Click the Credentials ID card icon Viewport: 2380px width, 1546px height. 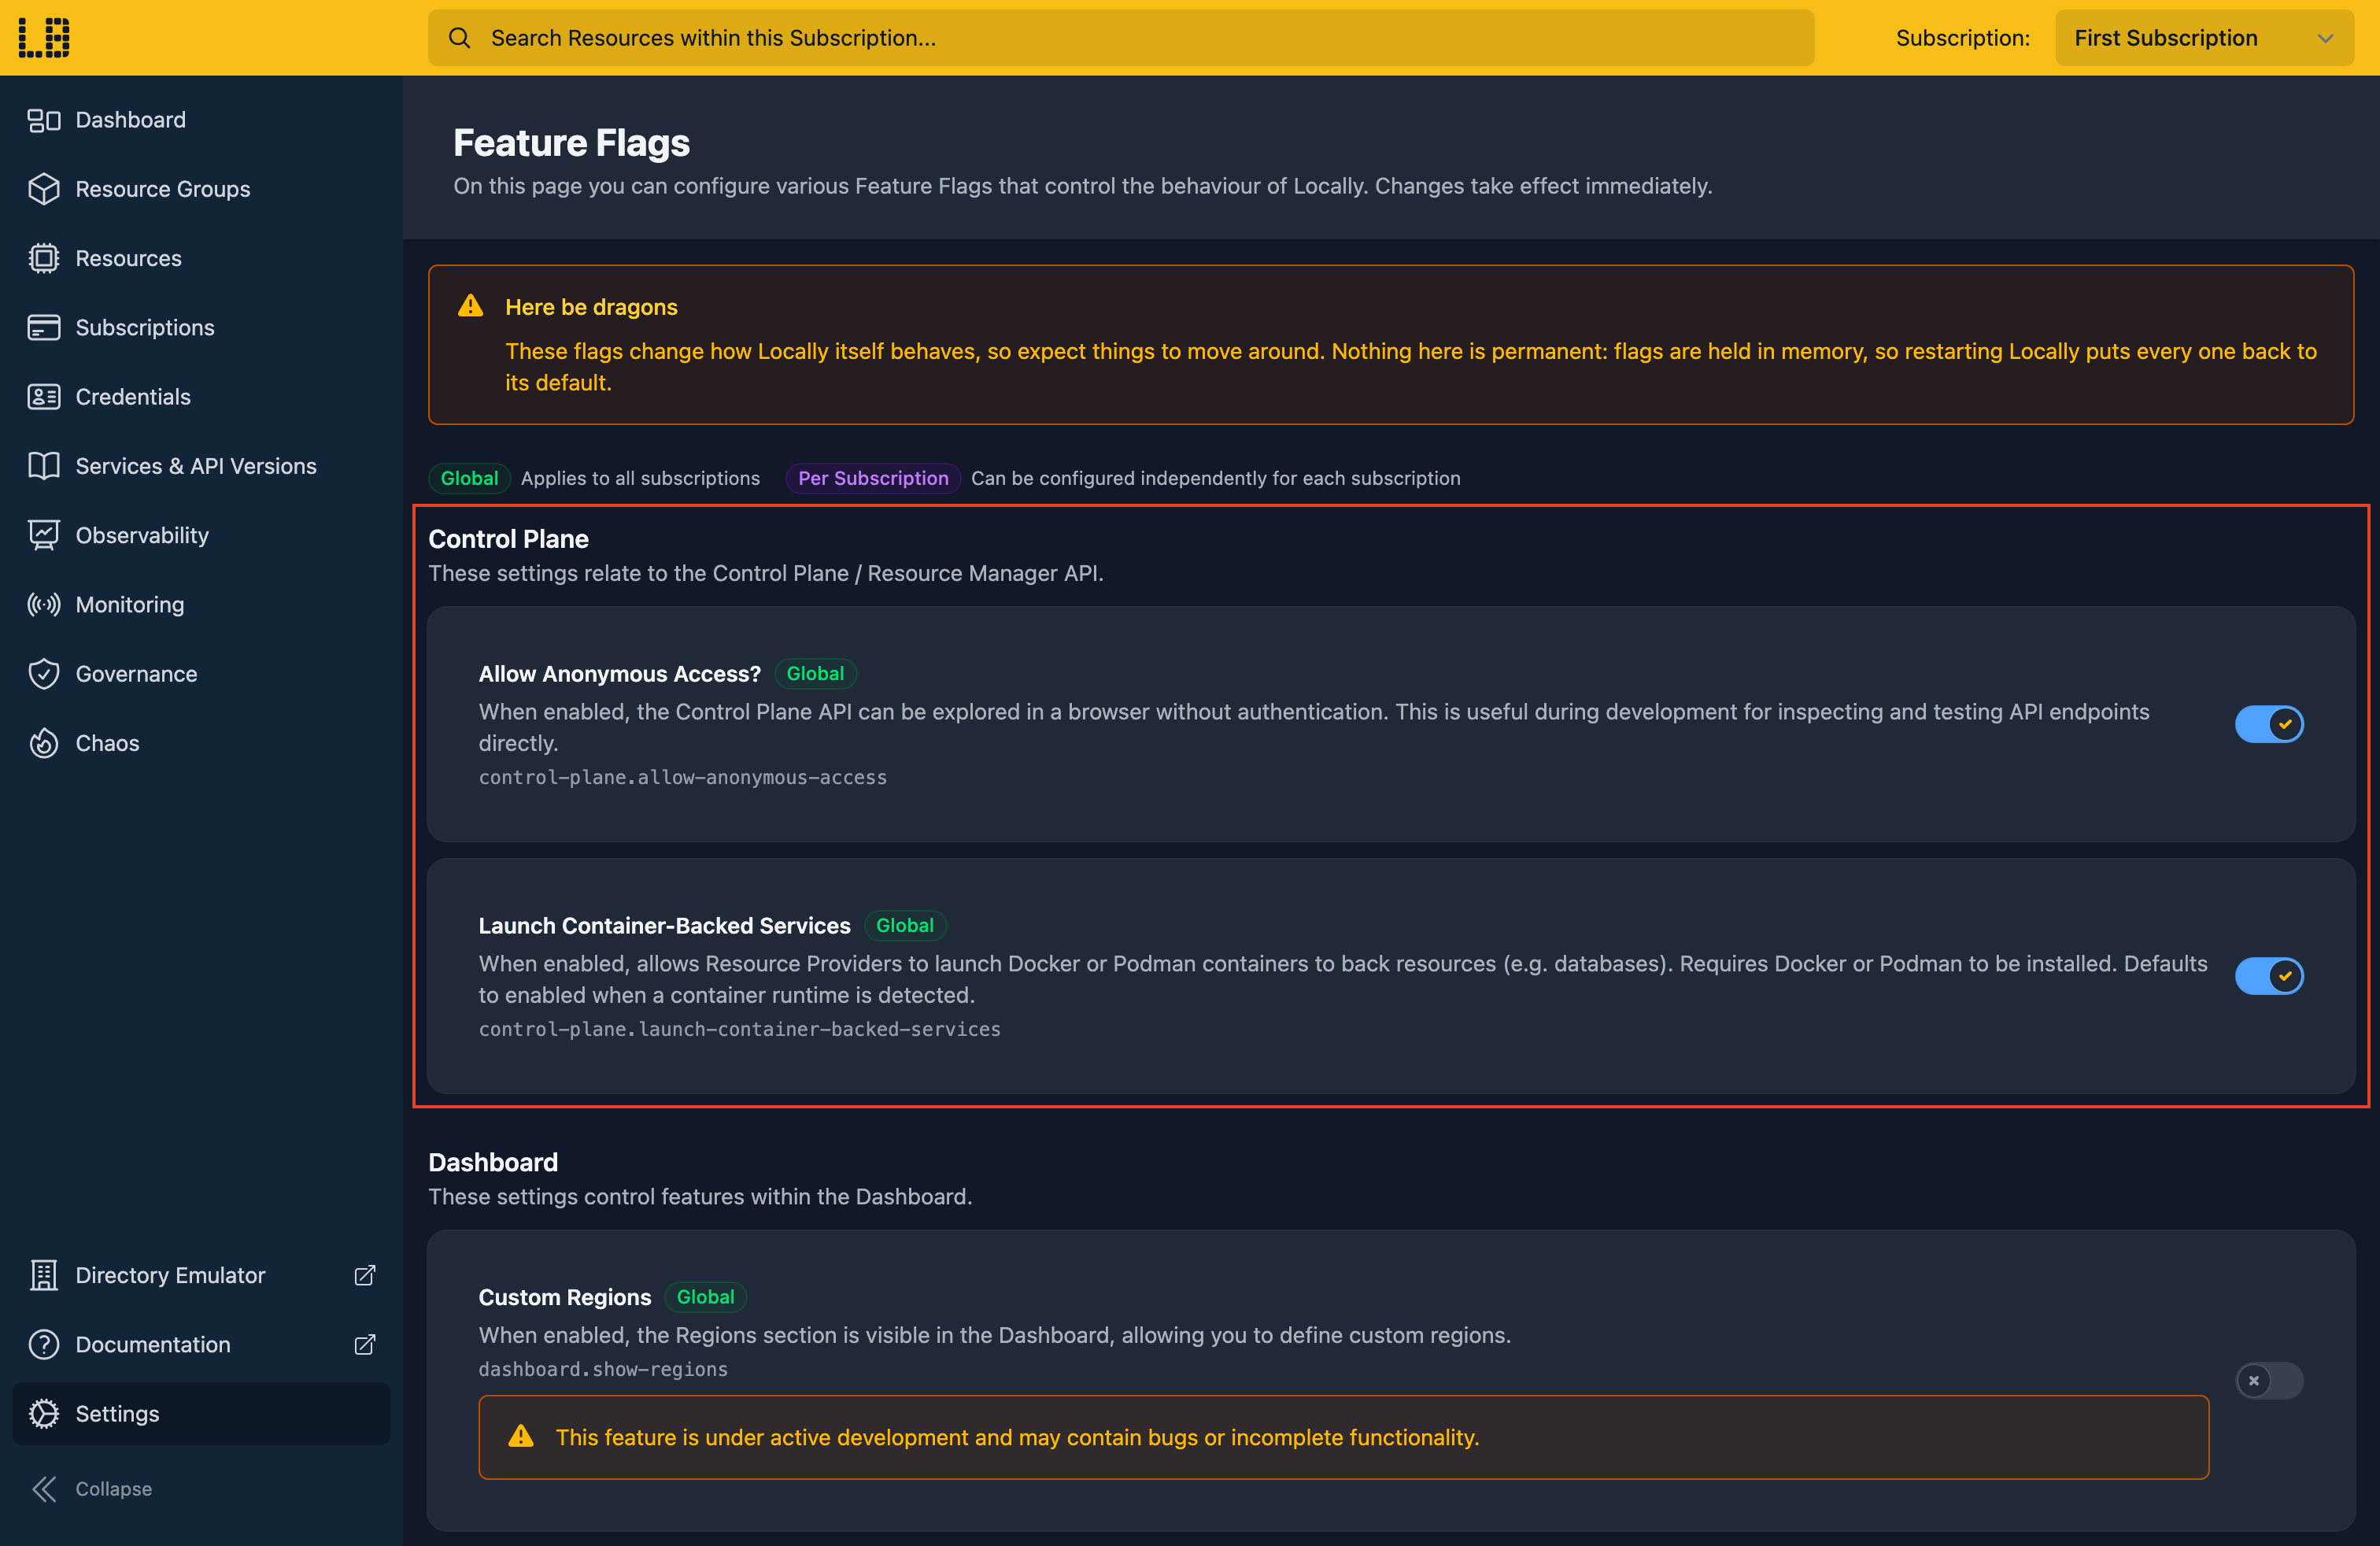click(44, 397)
